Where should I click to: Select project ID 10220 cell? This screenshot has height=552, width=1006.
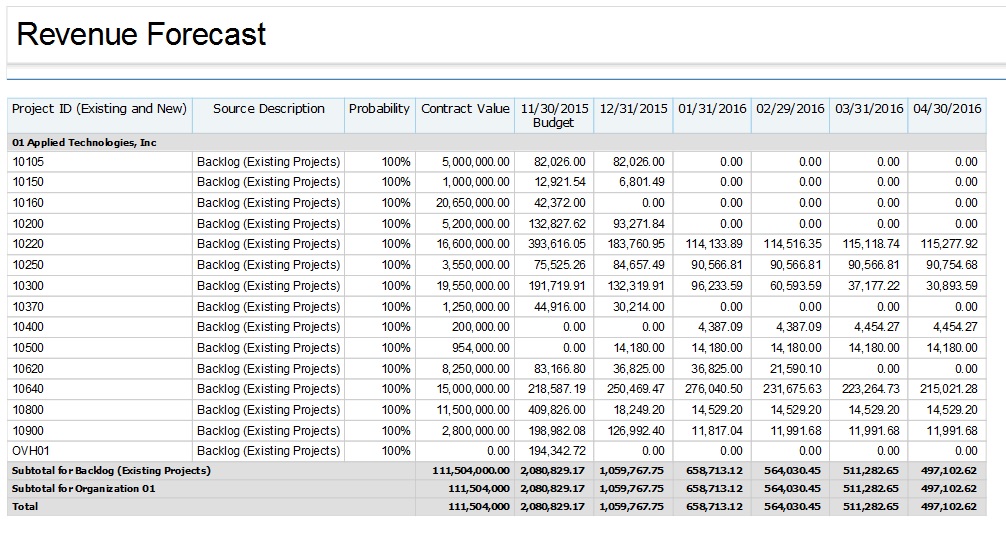(x=28, y=244)
